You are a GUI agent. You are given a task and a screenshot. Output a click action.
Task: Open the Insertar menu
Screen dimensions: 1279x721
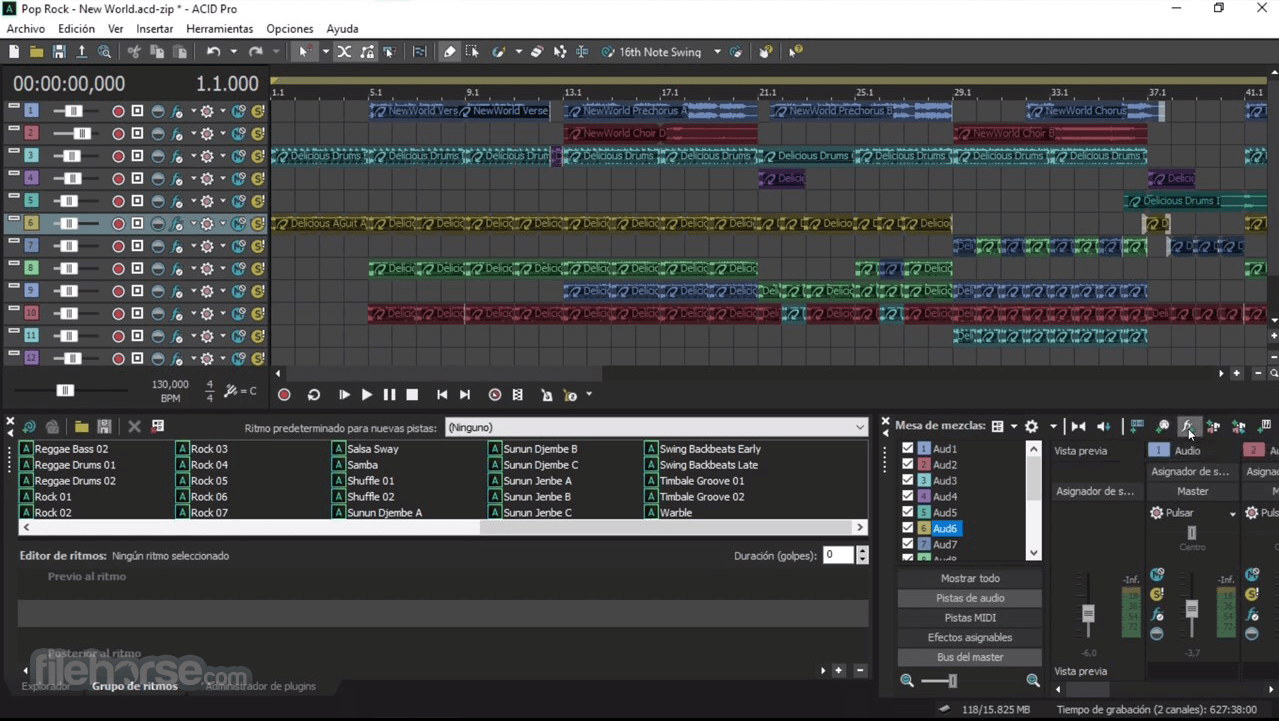155,29
